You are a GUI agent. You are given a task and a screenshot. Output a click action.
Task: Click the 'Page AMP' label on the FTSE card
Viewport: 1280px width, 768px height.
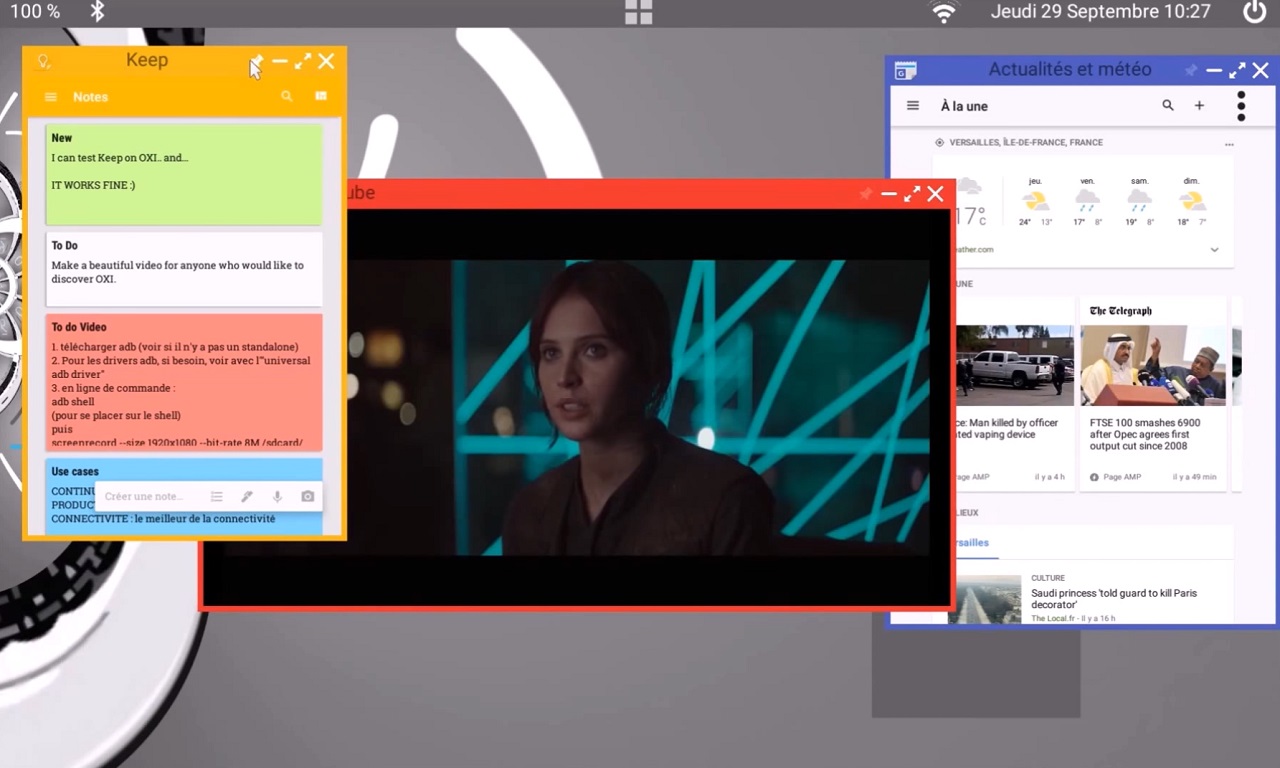tap(1122, 477)
